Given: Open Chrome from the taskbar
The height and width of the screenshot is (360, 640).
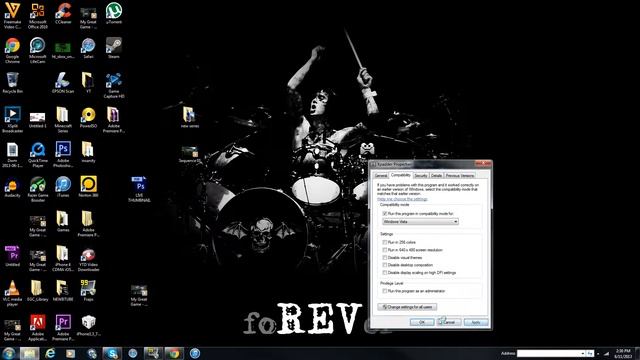Looking at the screenshot, I should 174,353.
